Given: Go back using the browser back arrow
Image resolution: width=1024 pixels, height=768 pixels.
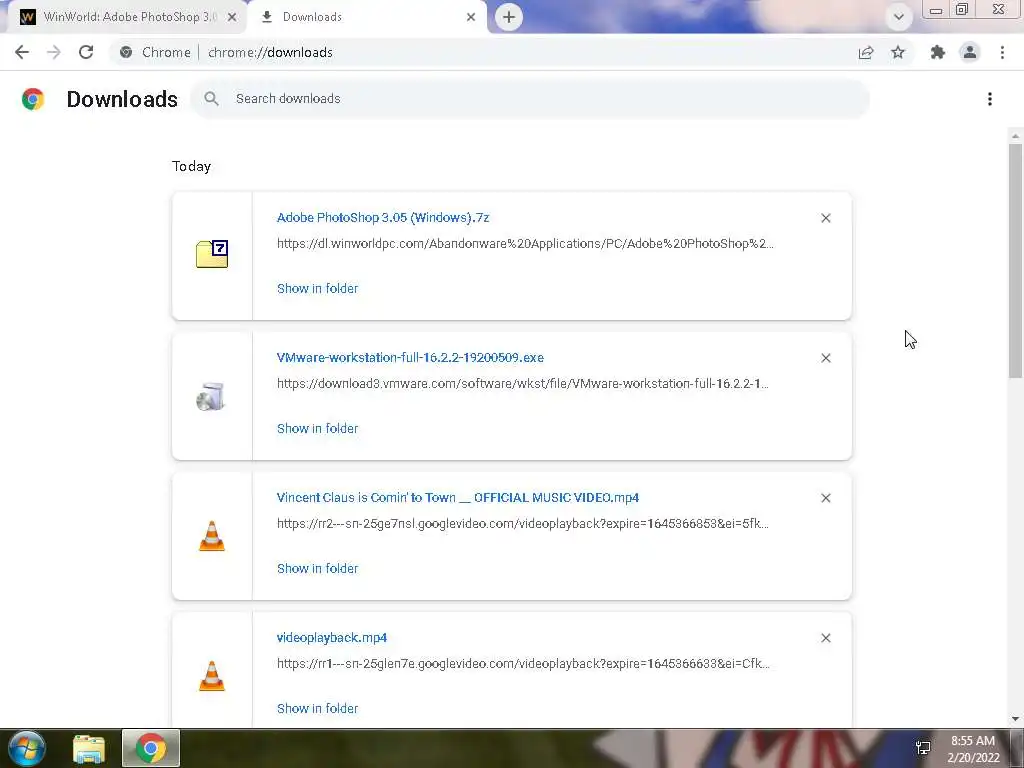Looking at the screenshot, I should point(22,52).
